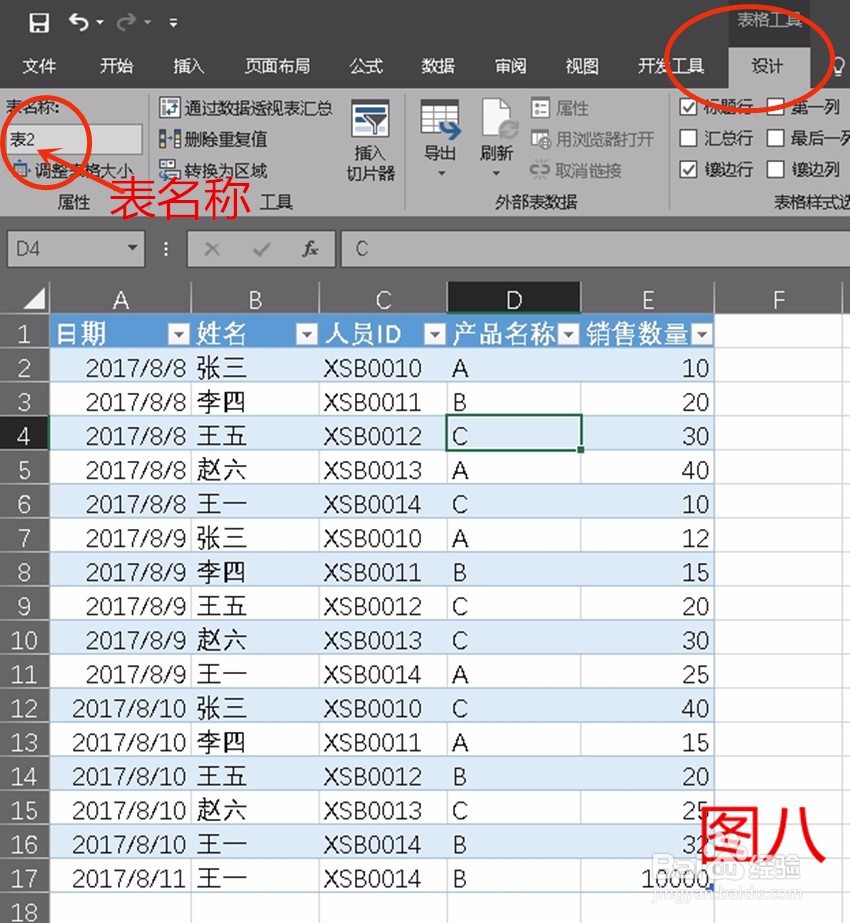Check the Banded Columns checkbox
The image size is (850, 923).
pyautogui.click(x=774, y=168)
